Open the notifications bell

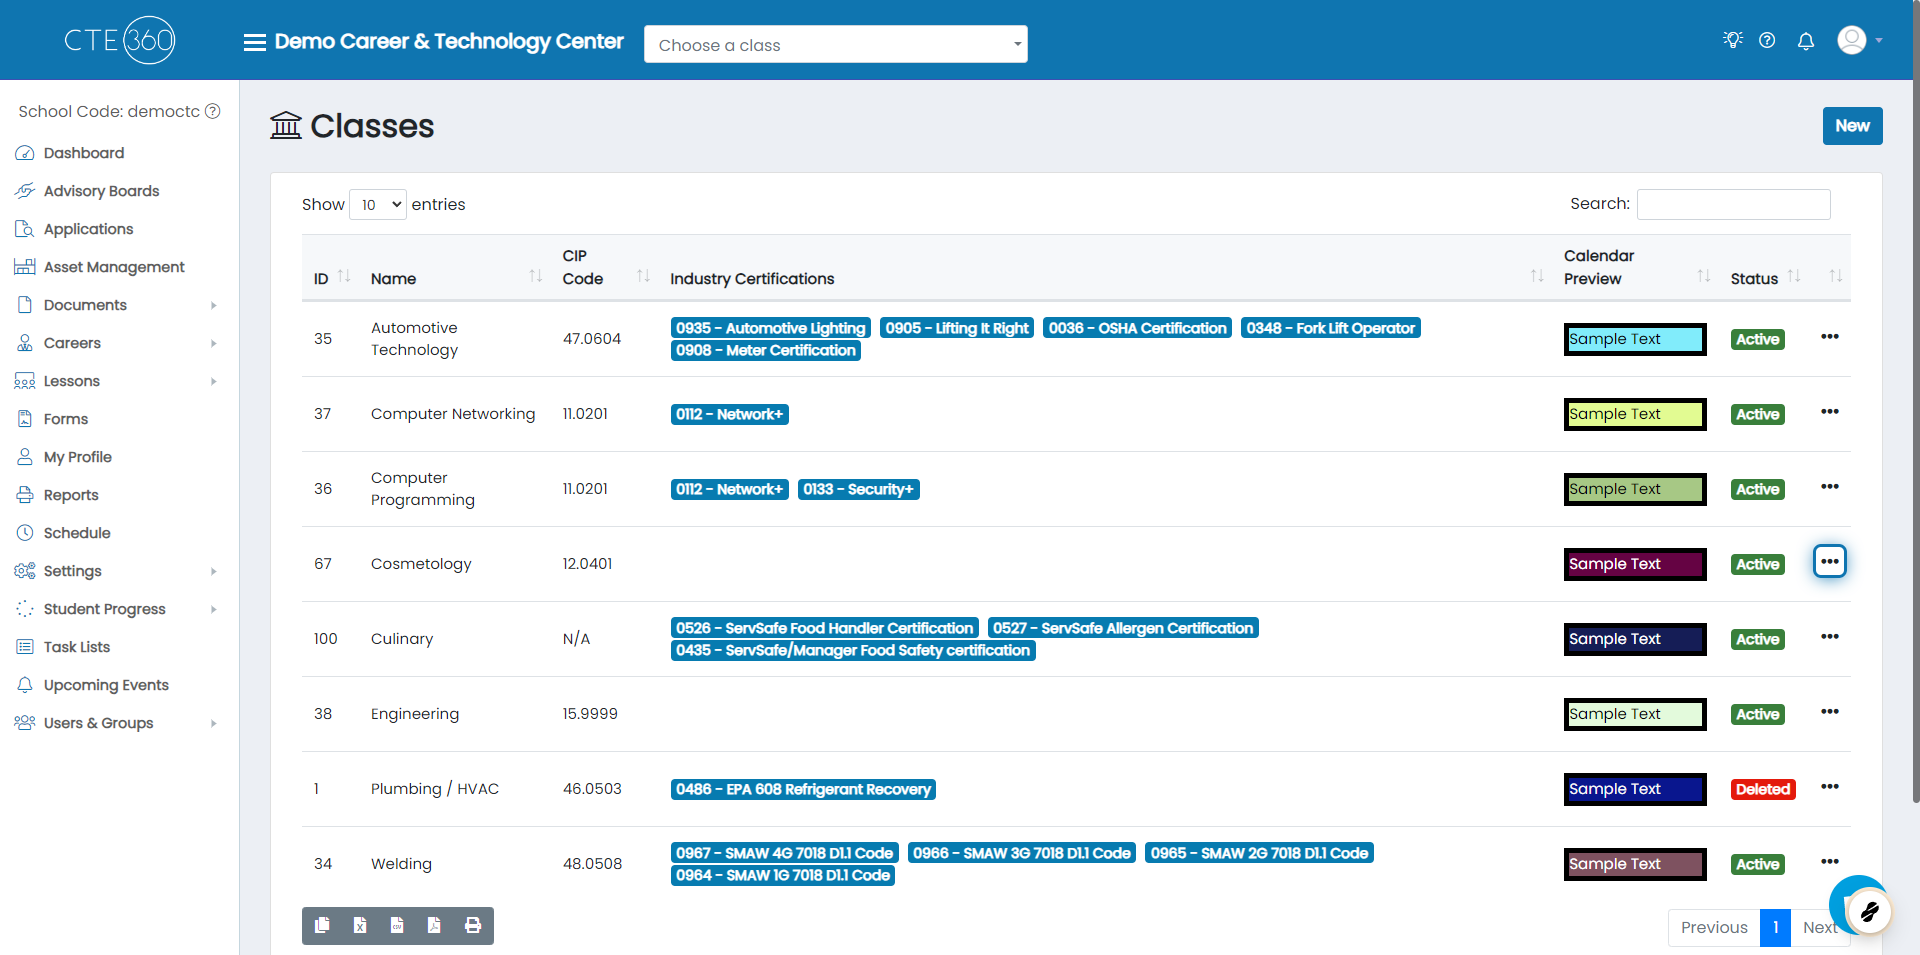(1806, 41)
